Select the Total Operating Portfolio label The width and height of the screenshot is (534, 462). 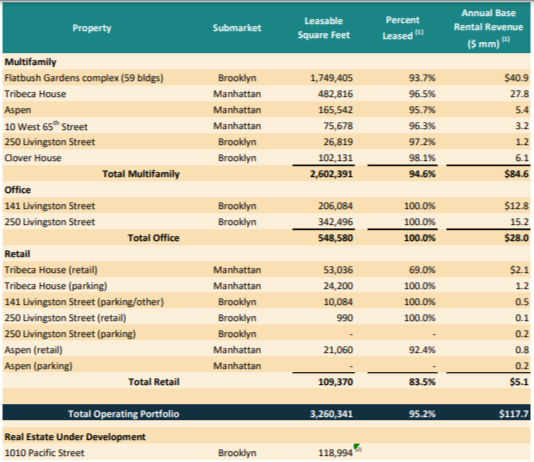tap(123, 414)
